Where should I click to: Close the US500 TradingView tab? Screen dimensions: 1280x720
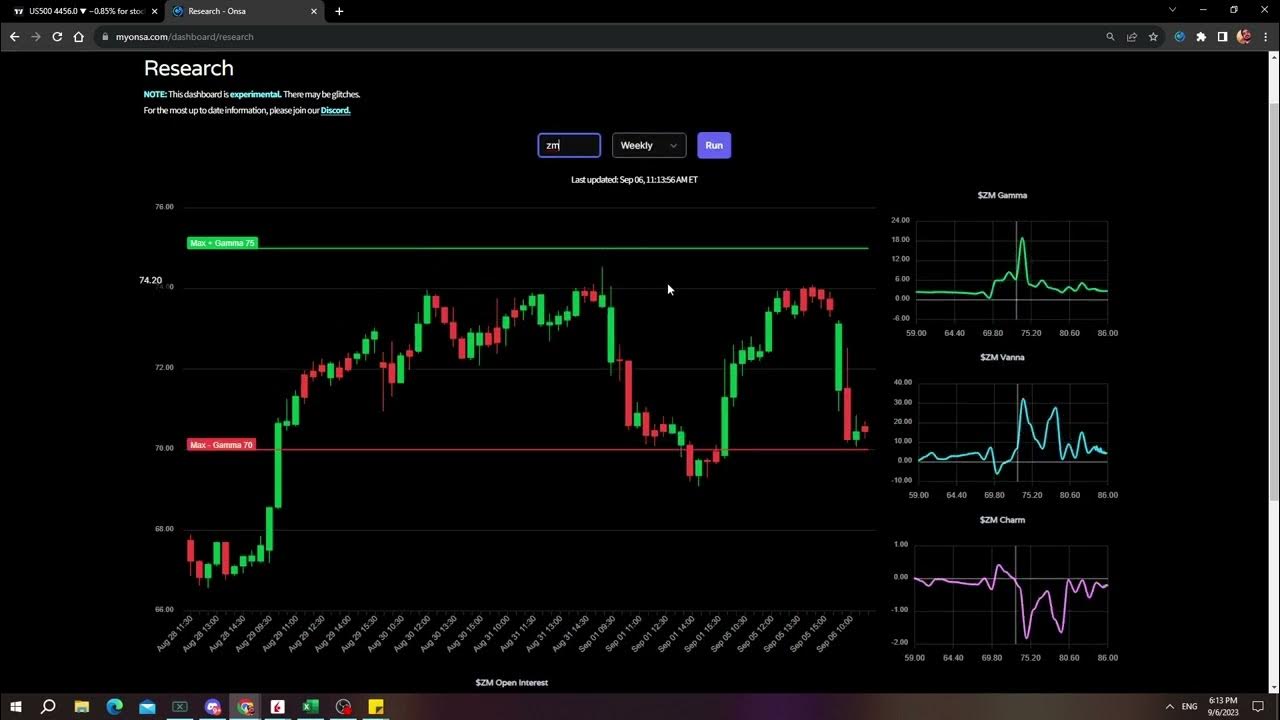(x=155, y=11)
